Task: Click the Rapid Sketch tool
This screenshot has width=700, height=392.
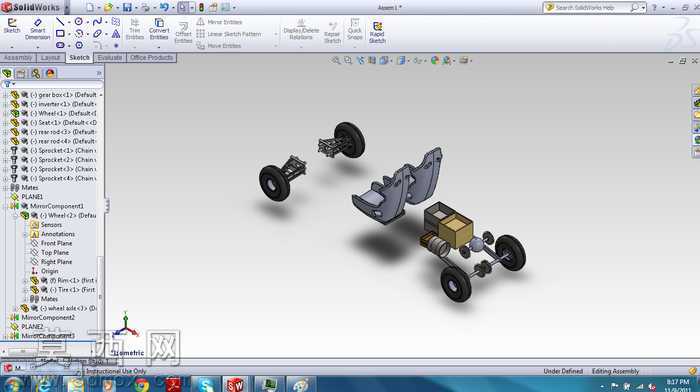Action: (377, 33)
